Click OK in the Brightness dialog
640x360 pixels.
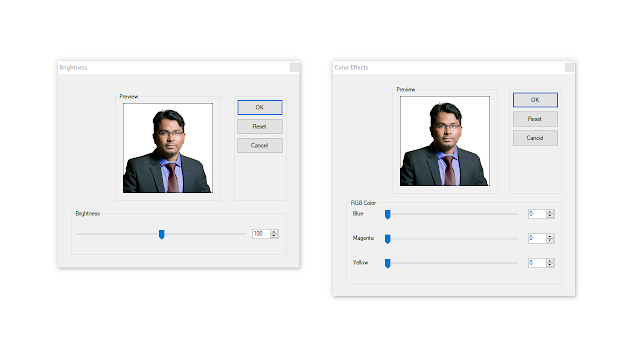coord(260,107)
